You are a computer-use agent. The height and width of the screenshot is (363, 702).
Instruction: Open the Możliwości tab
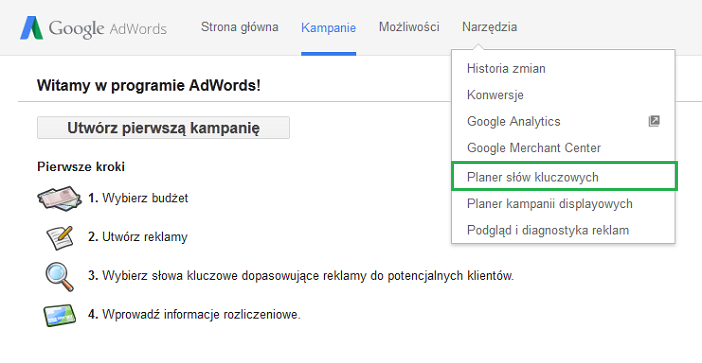tap(409, 27)
